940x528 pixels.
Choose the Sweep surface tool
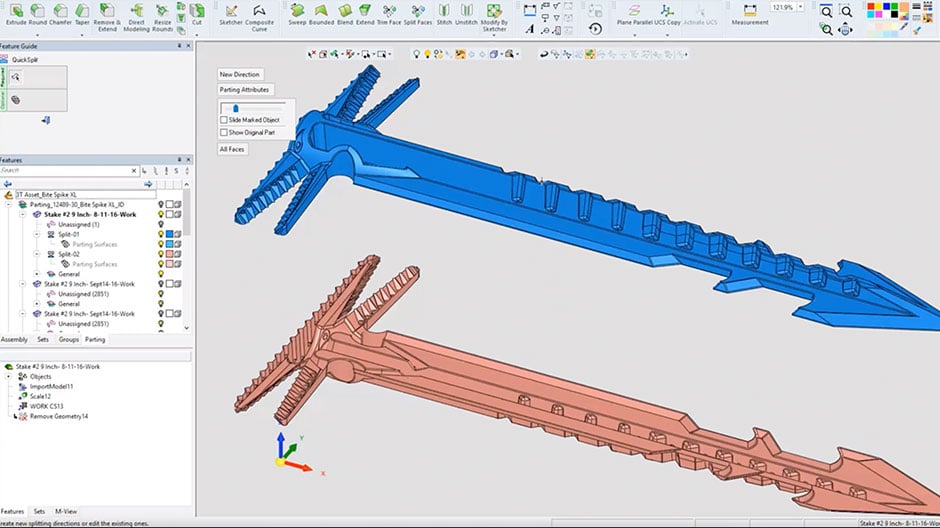click(x=298, y=12)
